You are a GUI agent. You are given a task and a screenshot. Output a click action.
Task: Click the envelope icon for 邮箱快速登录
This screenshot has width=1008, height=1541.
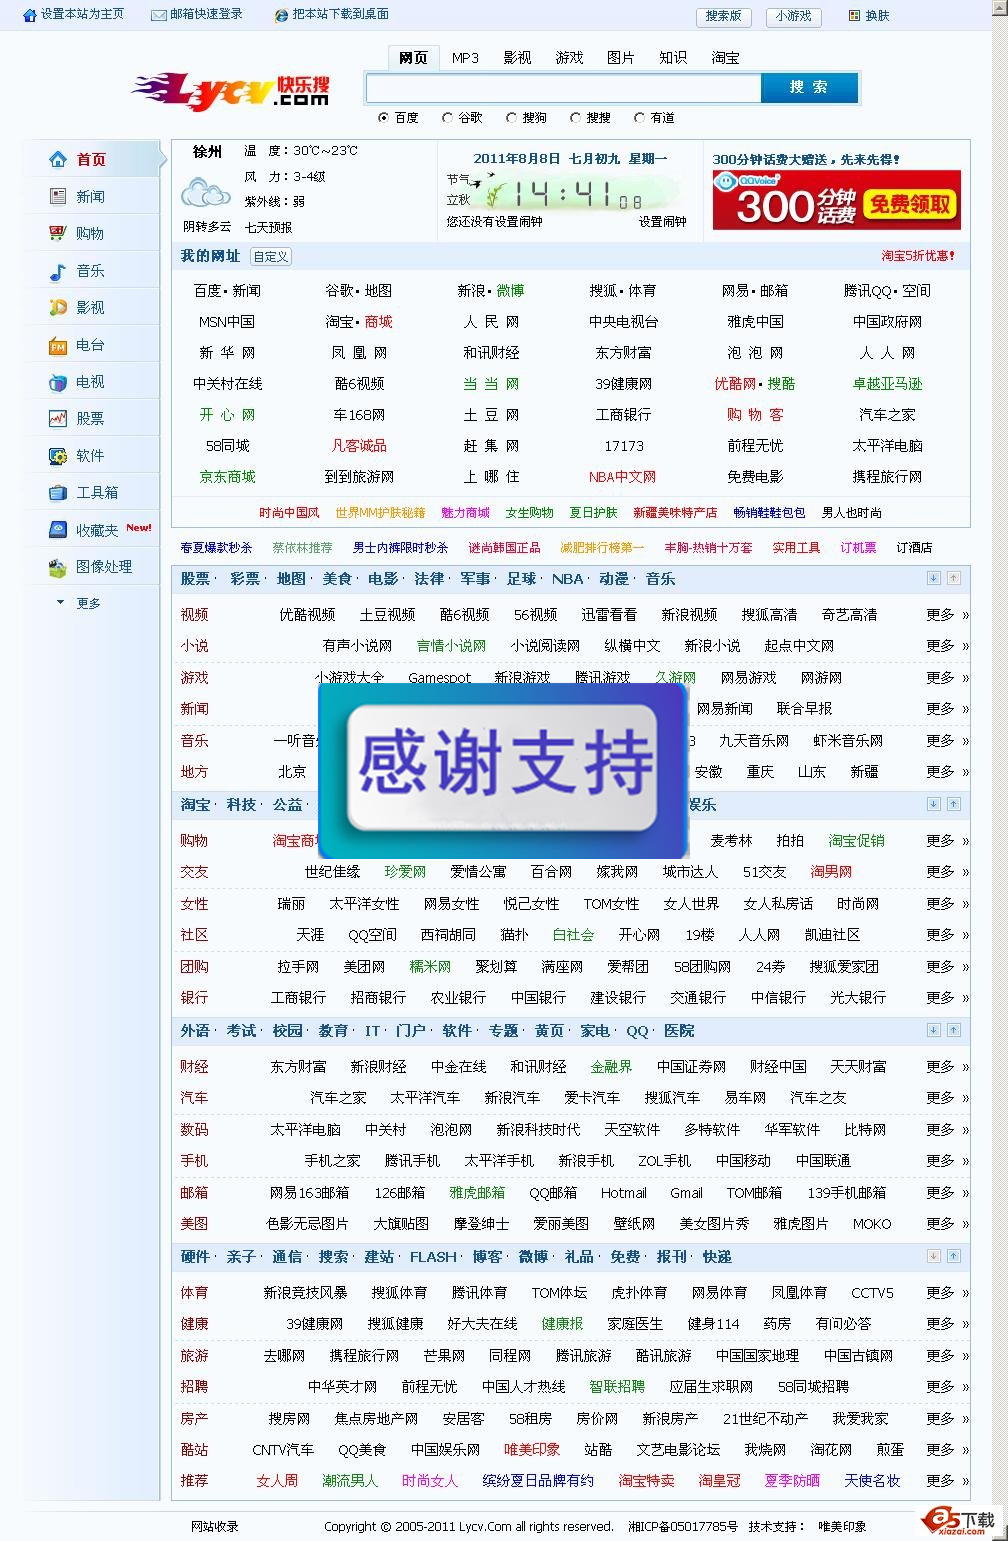[159, 15]
